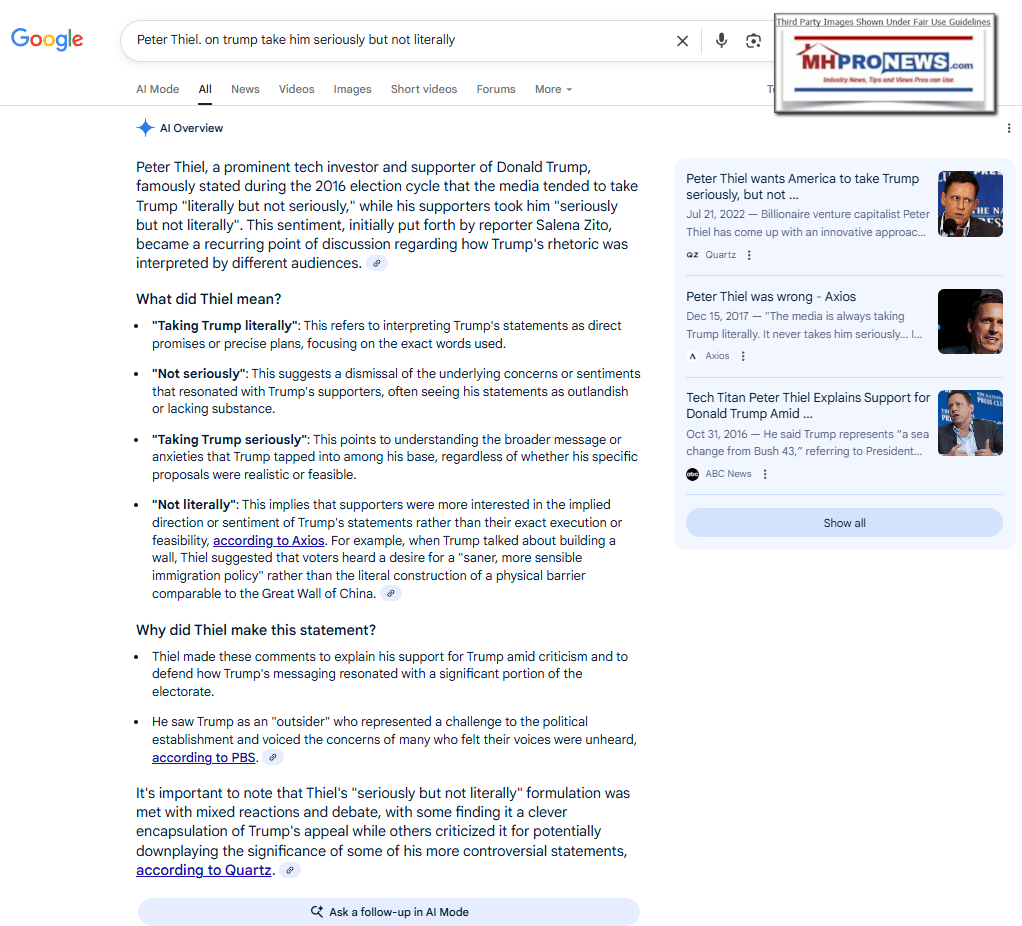Click the bold '"Taking Trump seriously"' bullet term
Image resolution: width=1022 pixels, height=926 pixels.
231,439
